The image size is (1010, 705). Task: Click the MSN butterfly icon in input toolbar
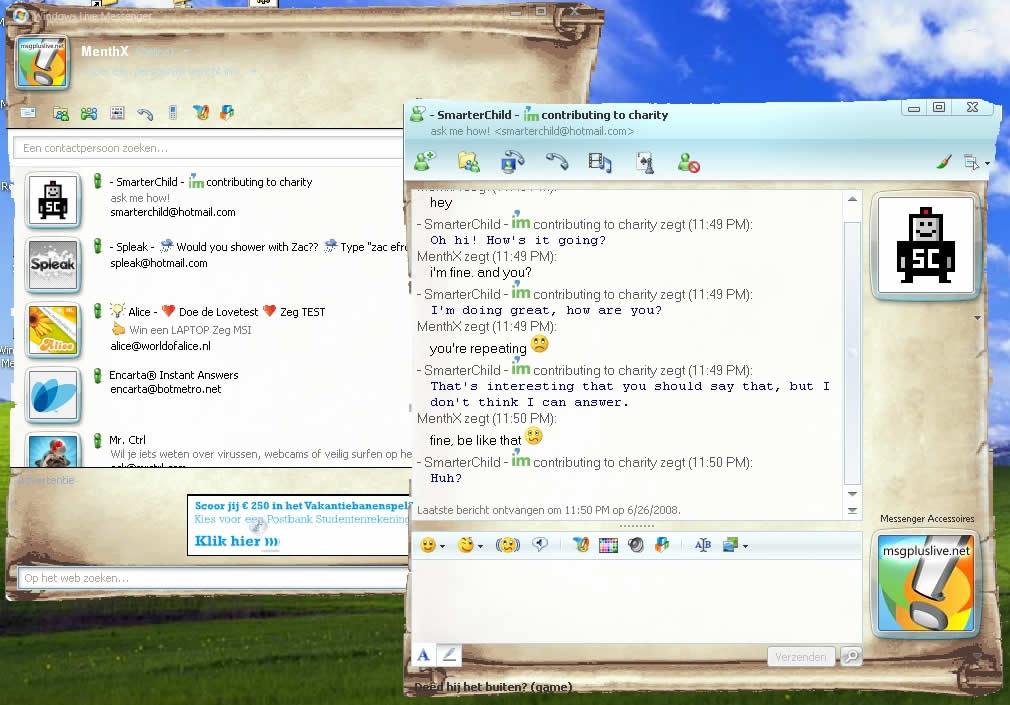point(581,545)
